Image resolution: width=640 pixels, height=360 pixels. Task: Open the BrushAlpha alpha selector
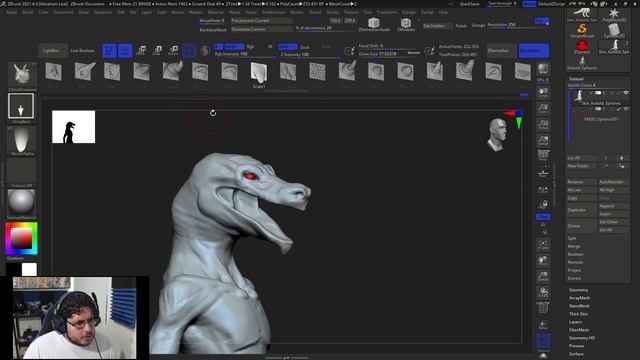pyautogui.click(x=21, y=140)
